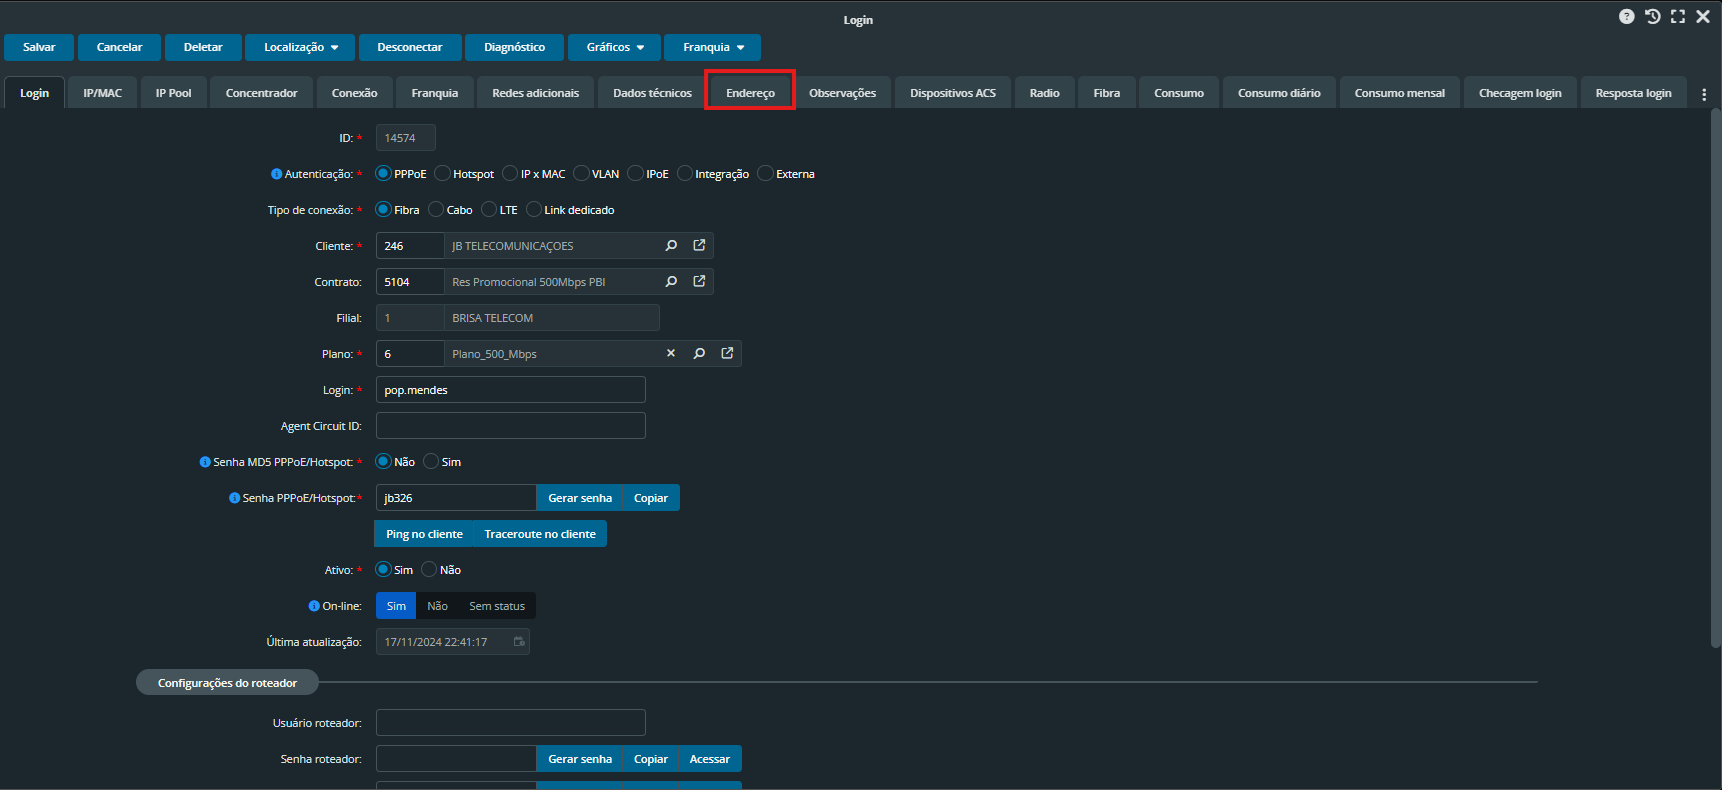
Task: Click the search icon in the Cliente field
Action: coord(671,246)
